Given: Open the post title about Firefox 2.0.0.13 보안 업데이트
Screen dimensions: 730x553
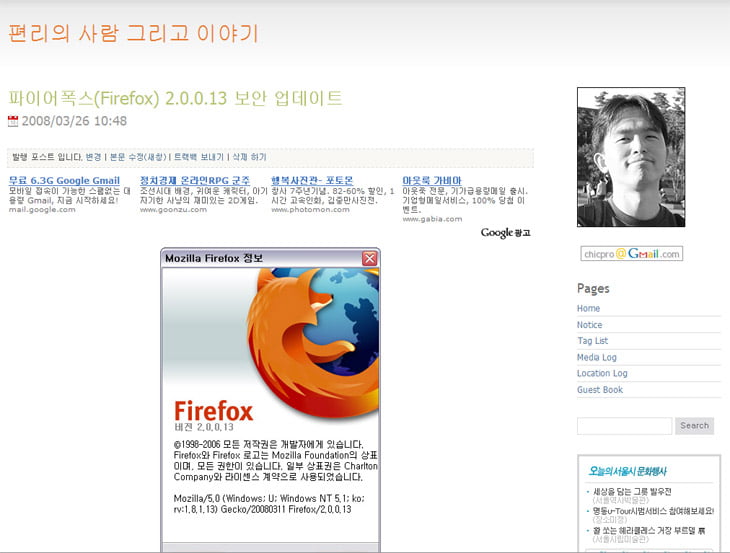Looking at the screenshot, I should (x=176, y=98).
